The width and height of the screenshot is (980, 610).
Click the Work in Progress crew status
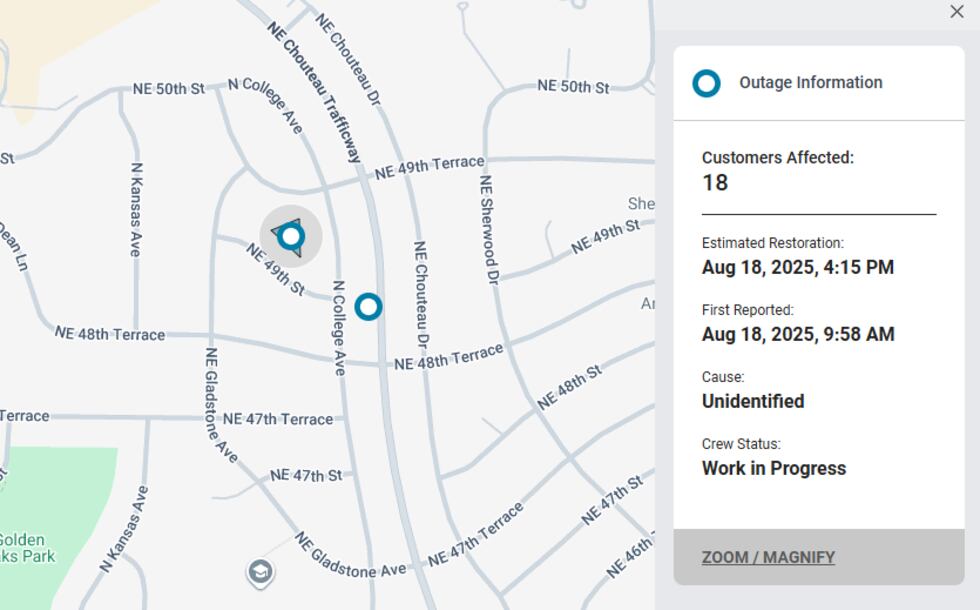point(771,468)
